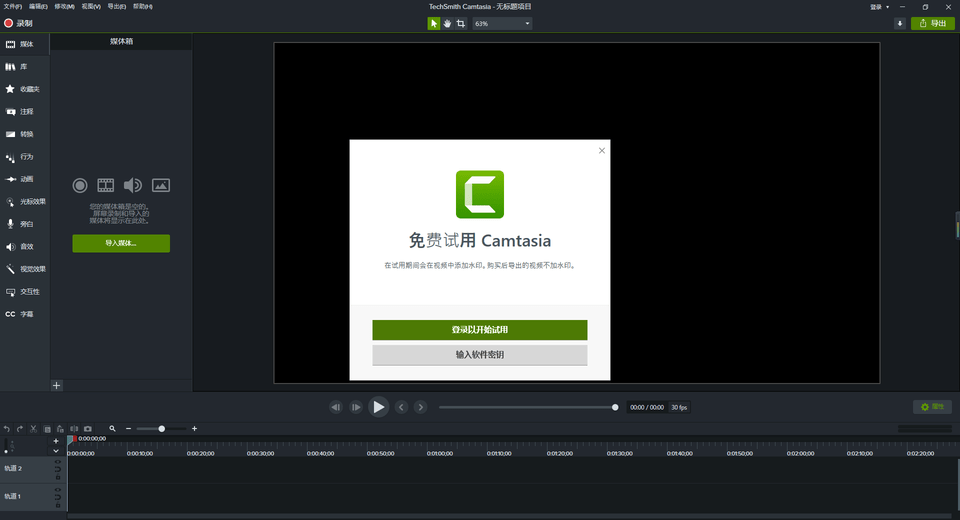
Task: Toggle visibility eye of 轨道 2
Action: click(x=58, y=463)
